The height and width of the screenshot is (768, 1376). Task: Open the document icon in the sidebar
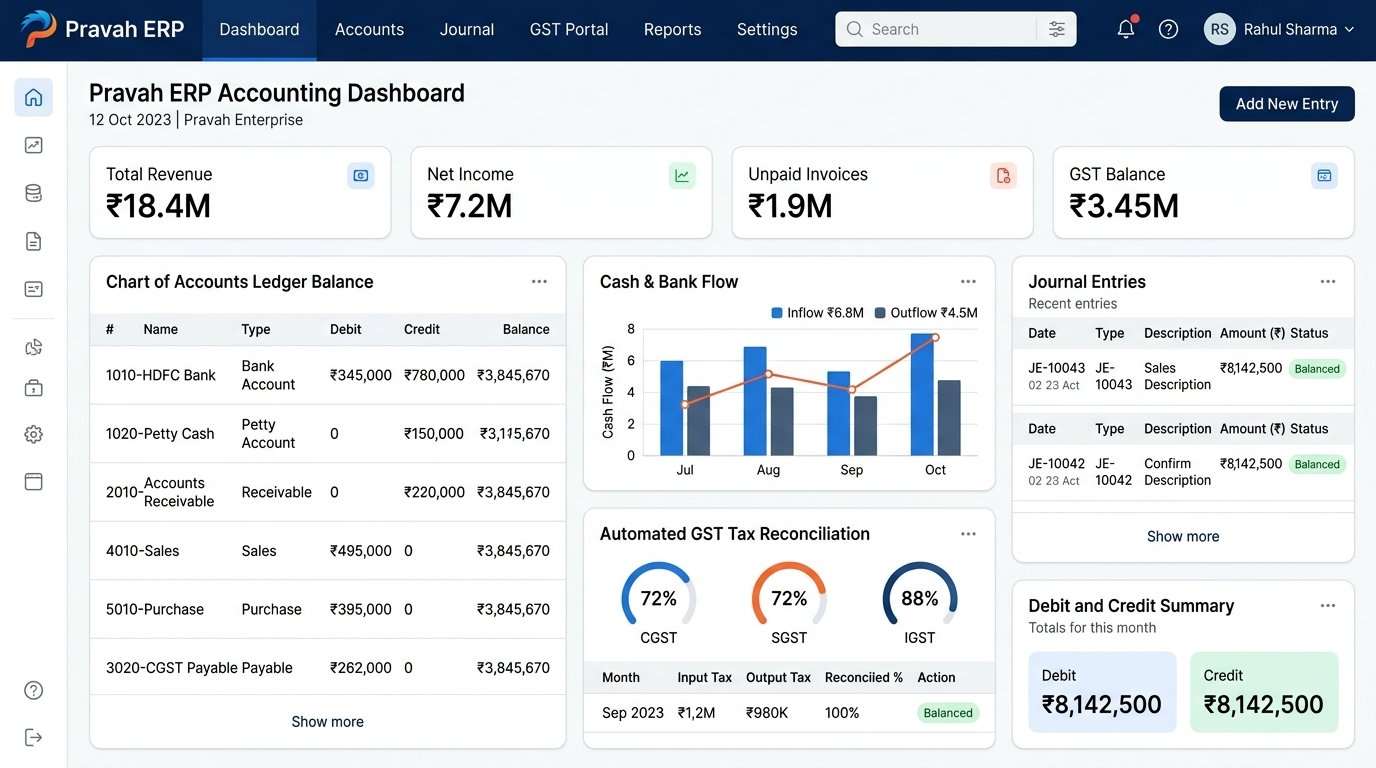point(34,241)
